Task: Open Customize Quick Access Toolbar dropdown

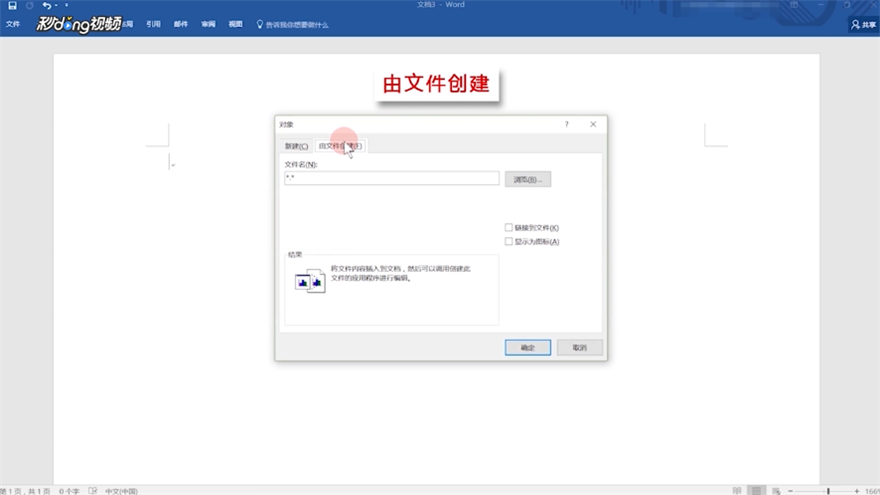Action: click(x=66, y=6)
